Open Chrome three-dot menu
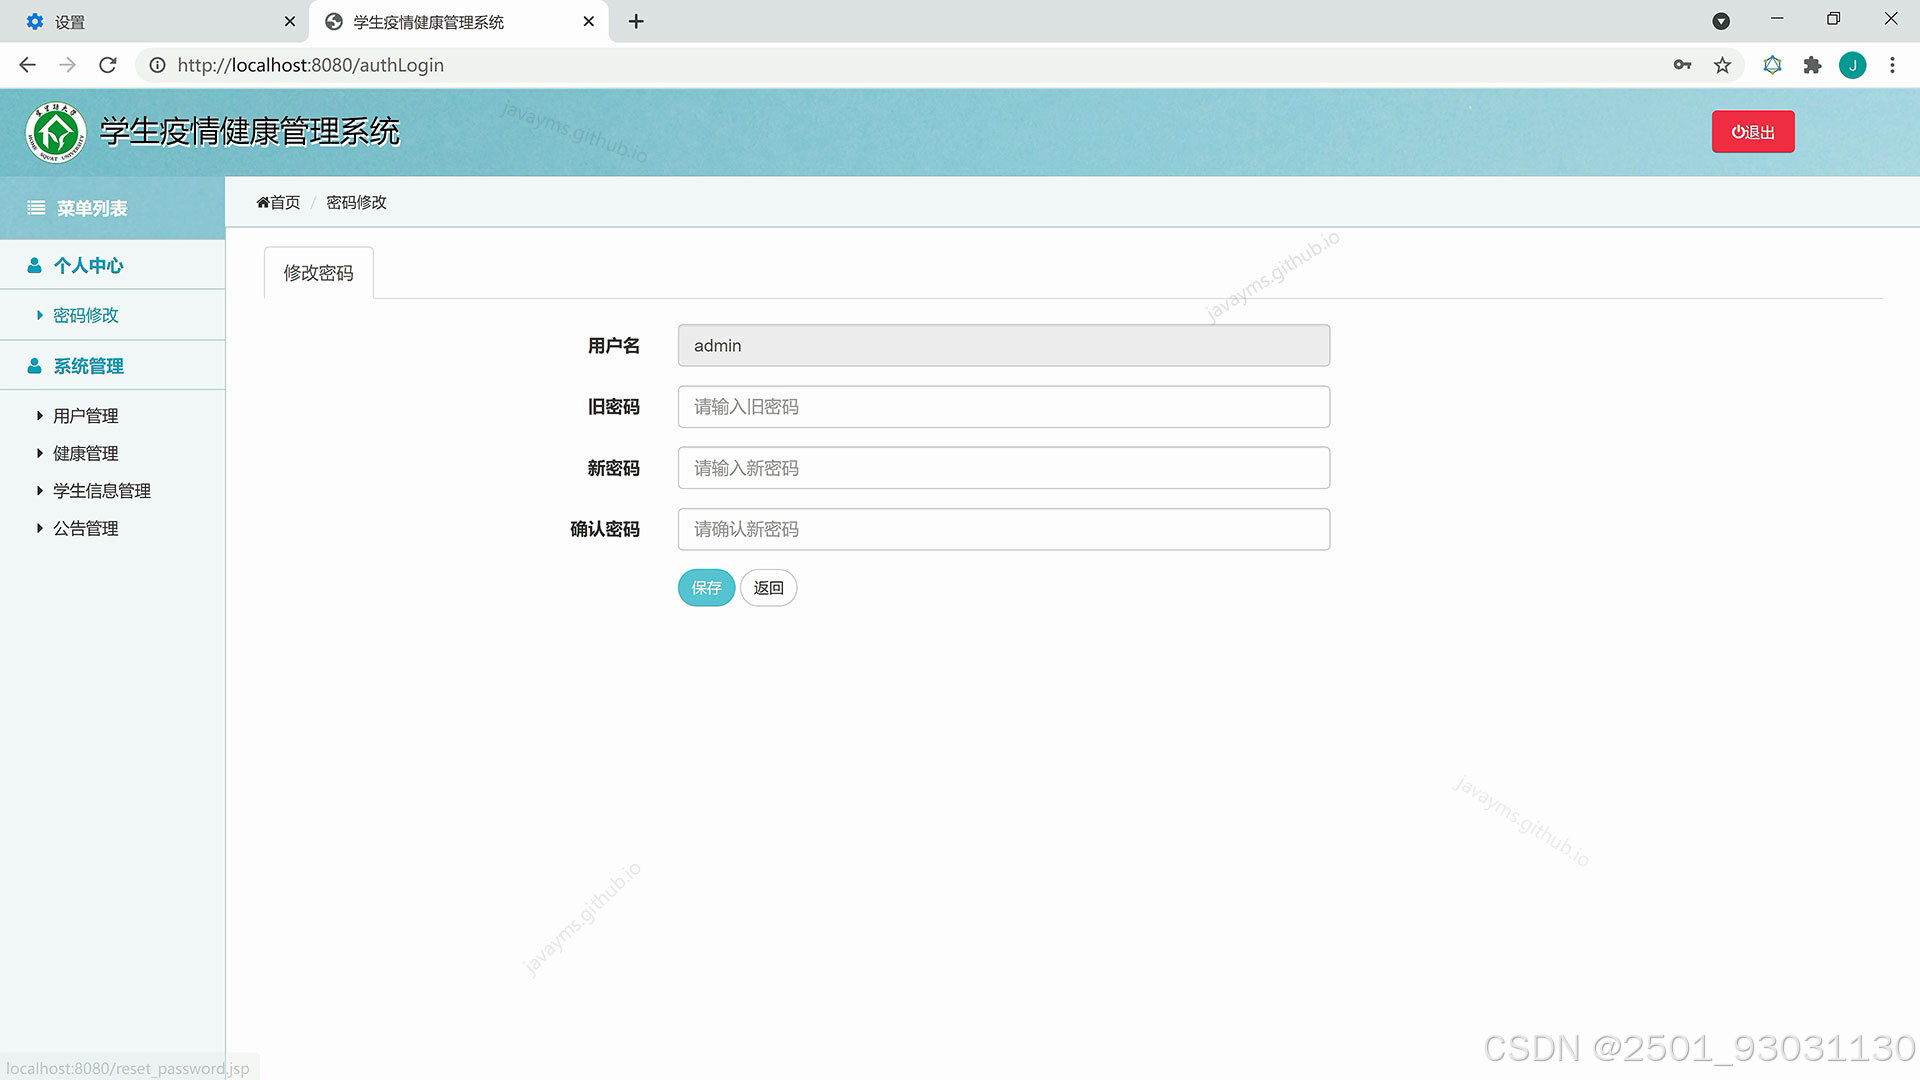The image size is (1920, 1080). pyautogui.click(x=1892, y=65)
